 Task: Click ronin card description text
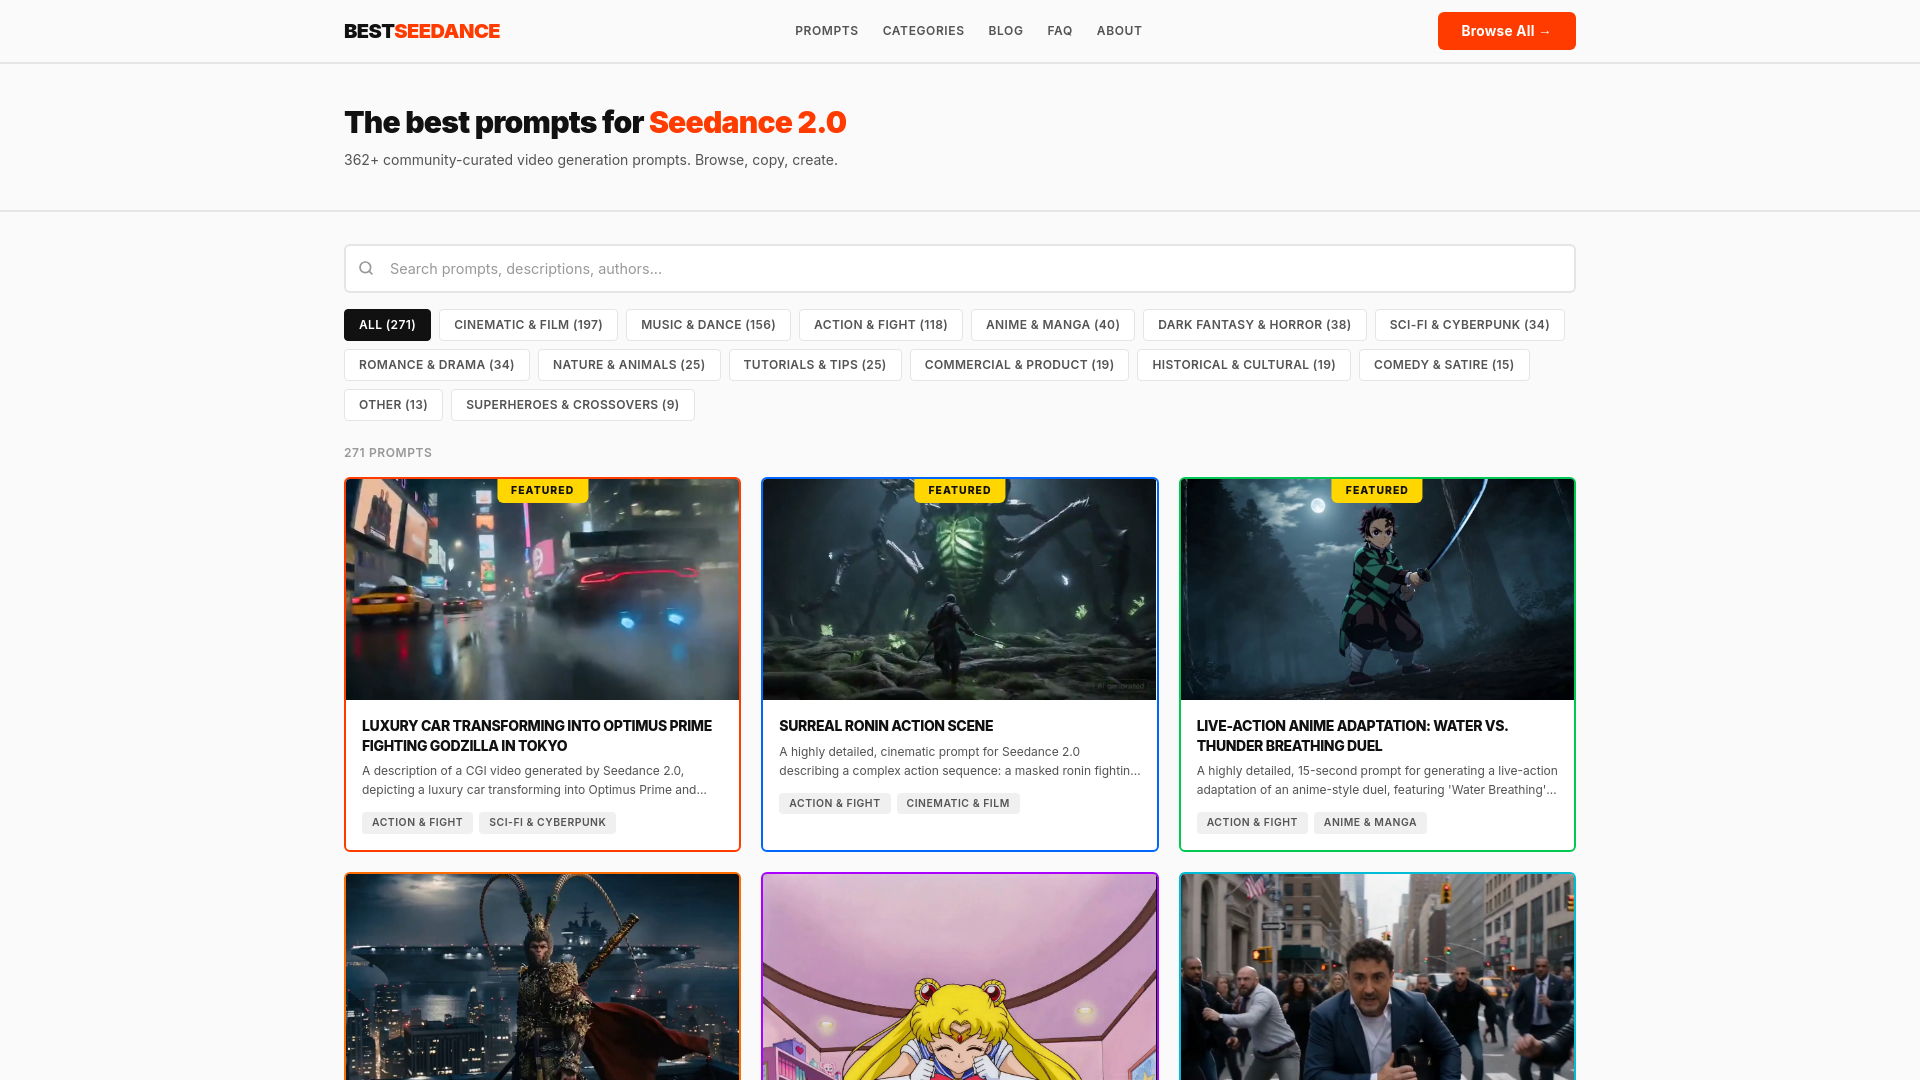(959, 761)
